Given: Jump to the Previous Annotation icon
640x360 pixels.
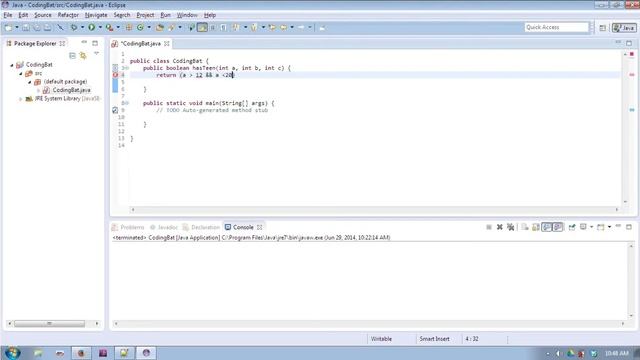Looking at the screenshot, I should [x=254, y=27].
